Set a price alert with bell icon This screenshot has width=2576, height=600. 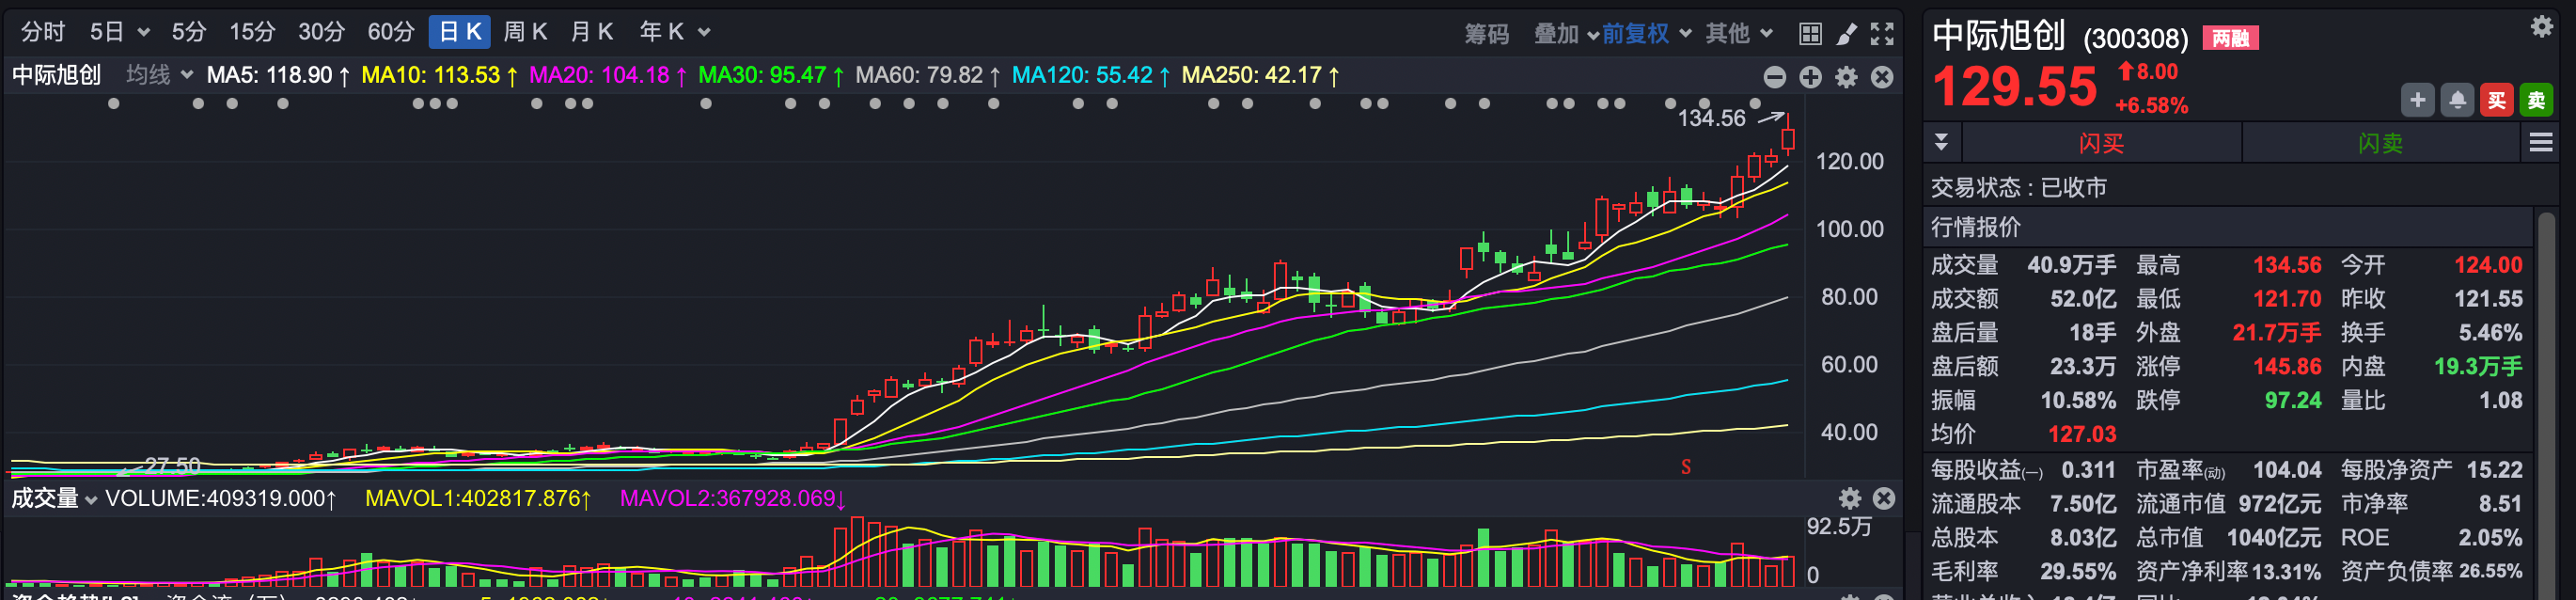pos(2457,100)
